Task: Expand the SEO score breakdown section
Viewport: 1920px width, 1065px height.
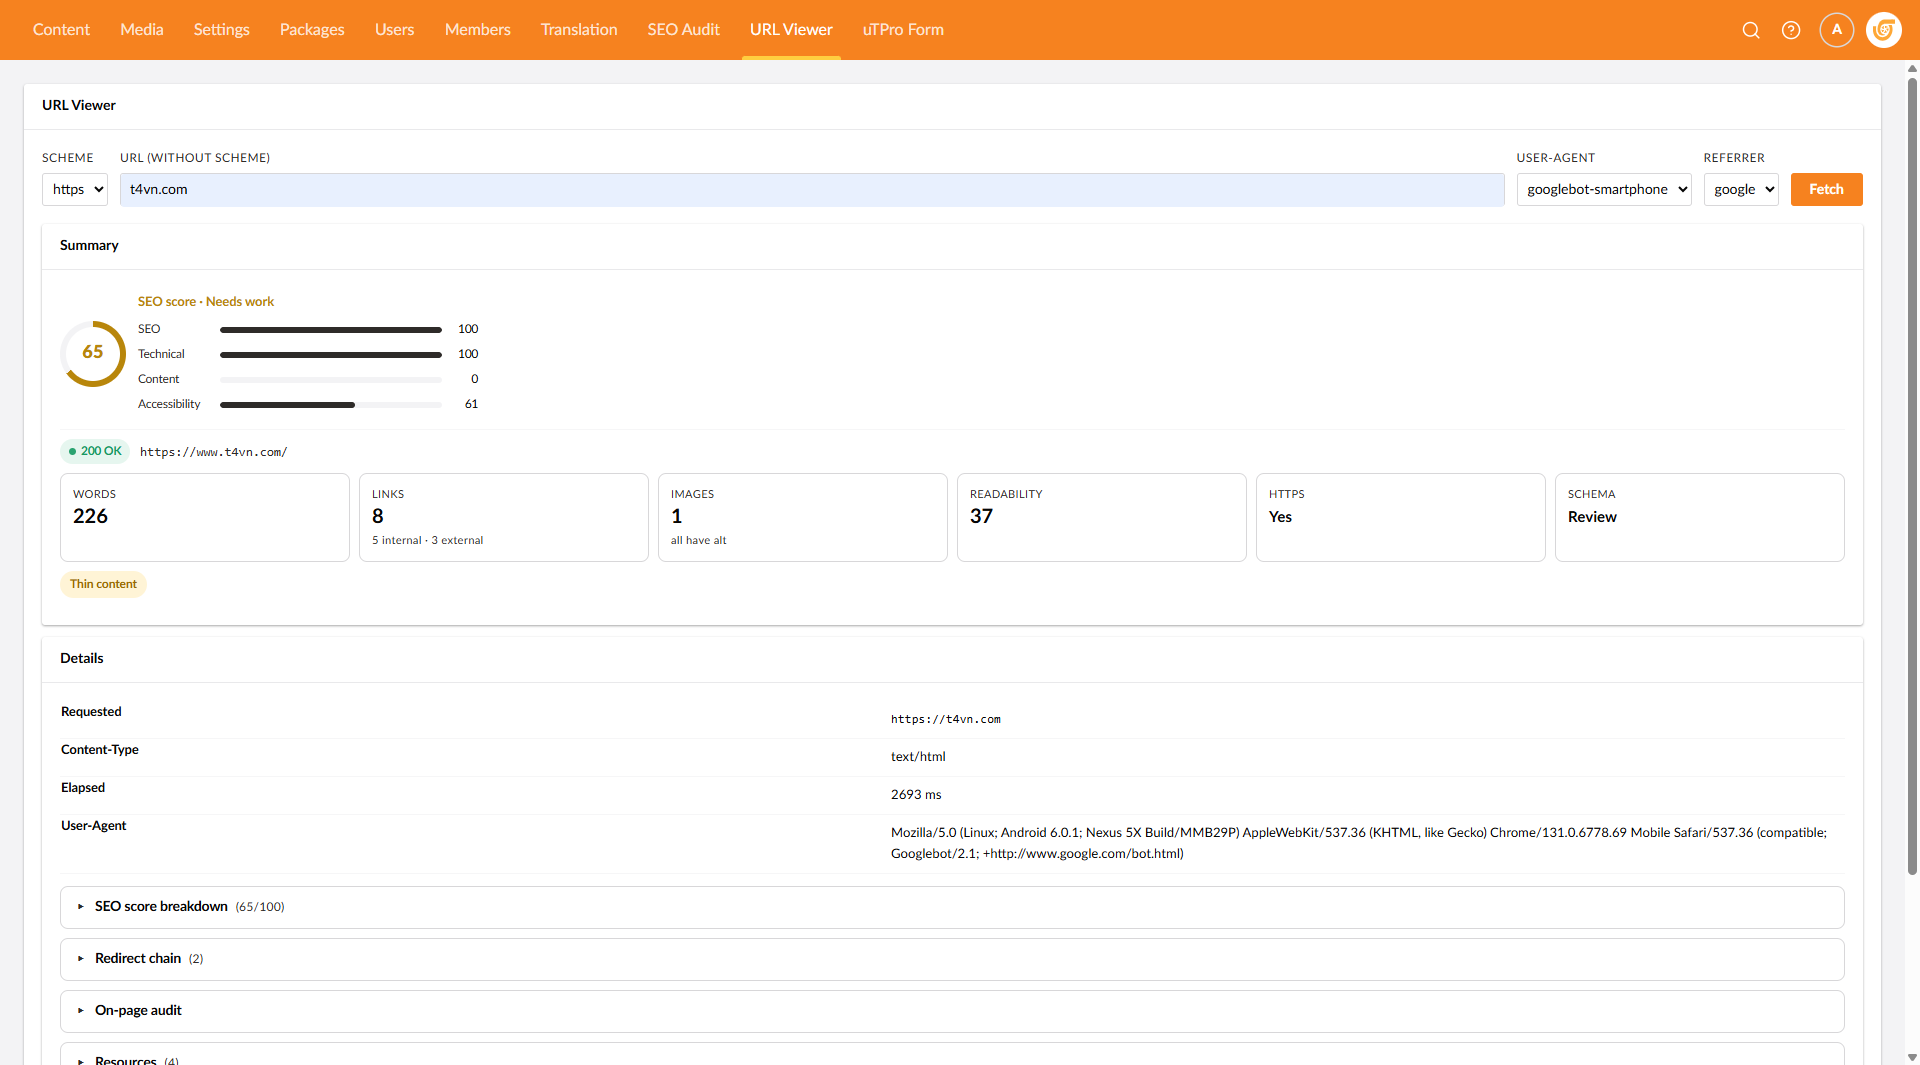Action: (x=952, y=907)
